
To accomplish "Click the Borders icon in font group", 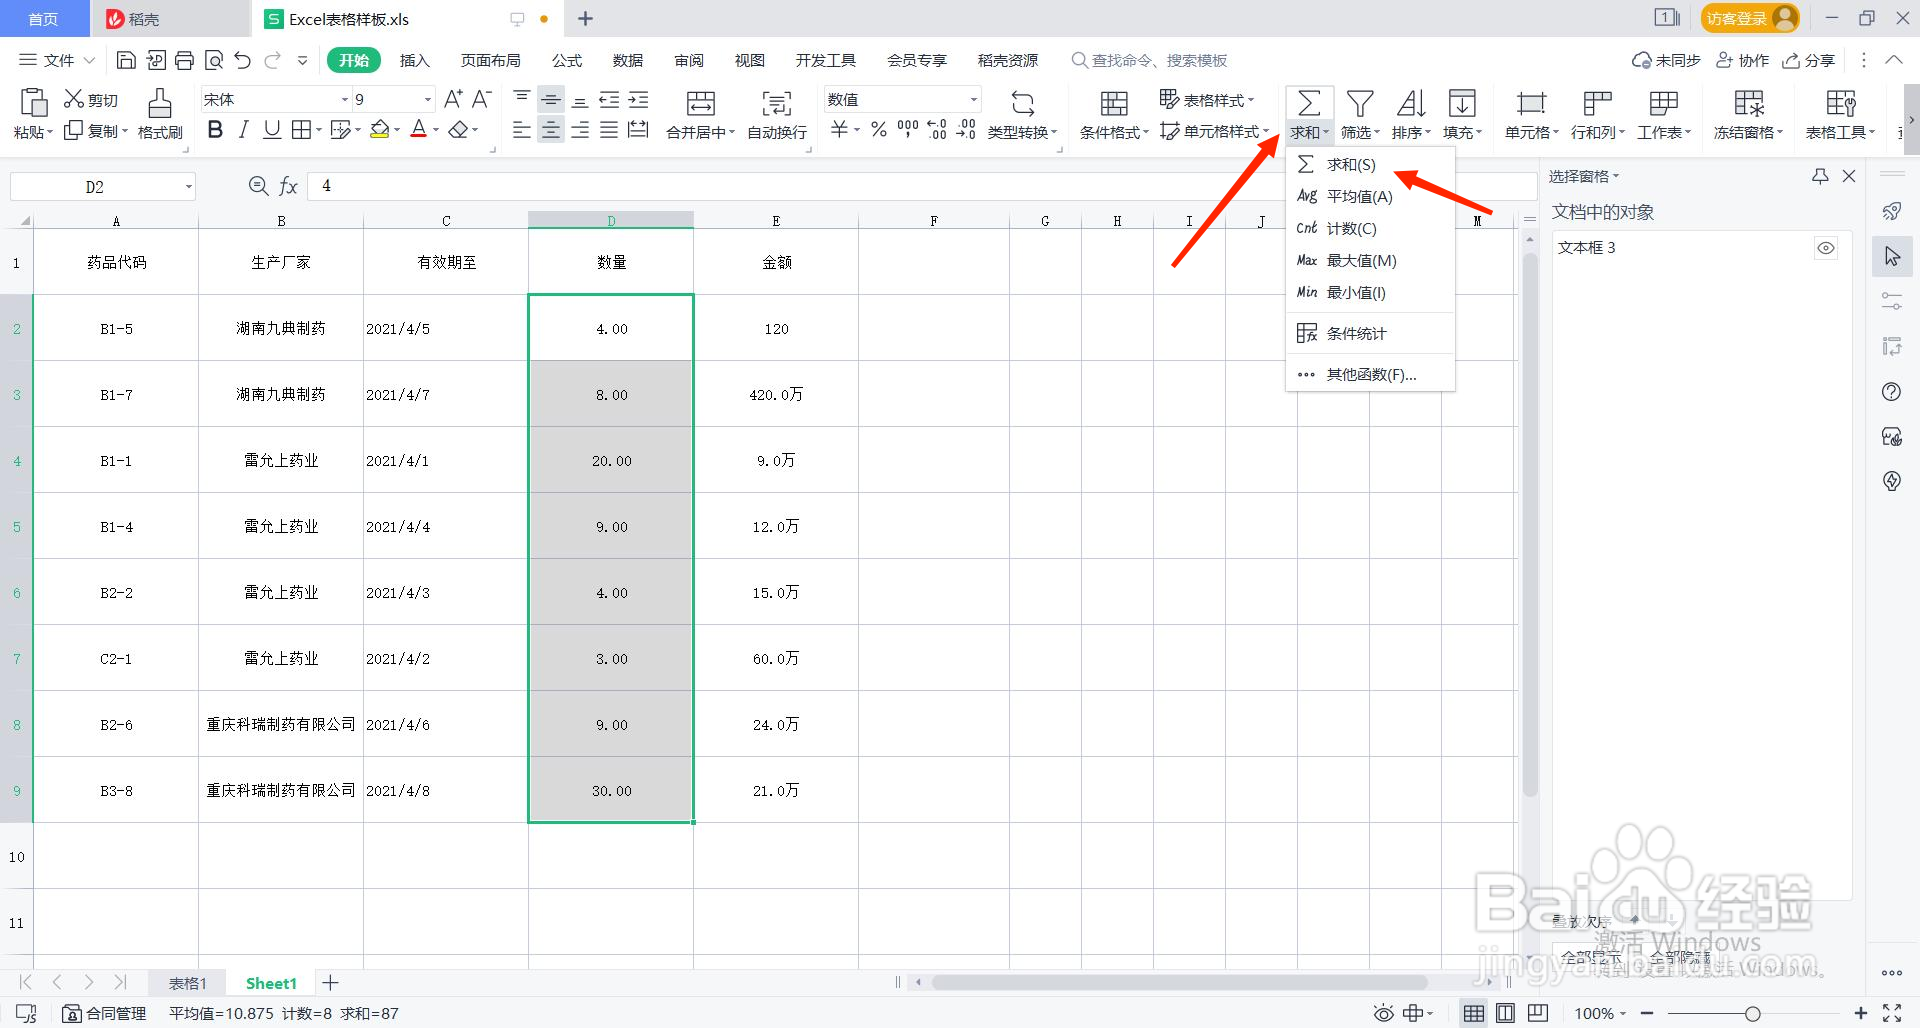I will point(301,130).
